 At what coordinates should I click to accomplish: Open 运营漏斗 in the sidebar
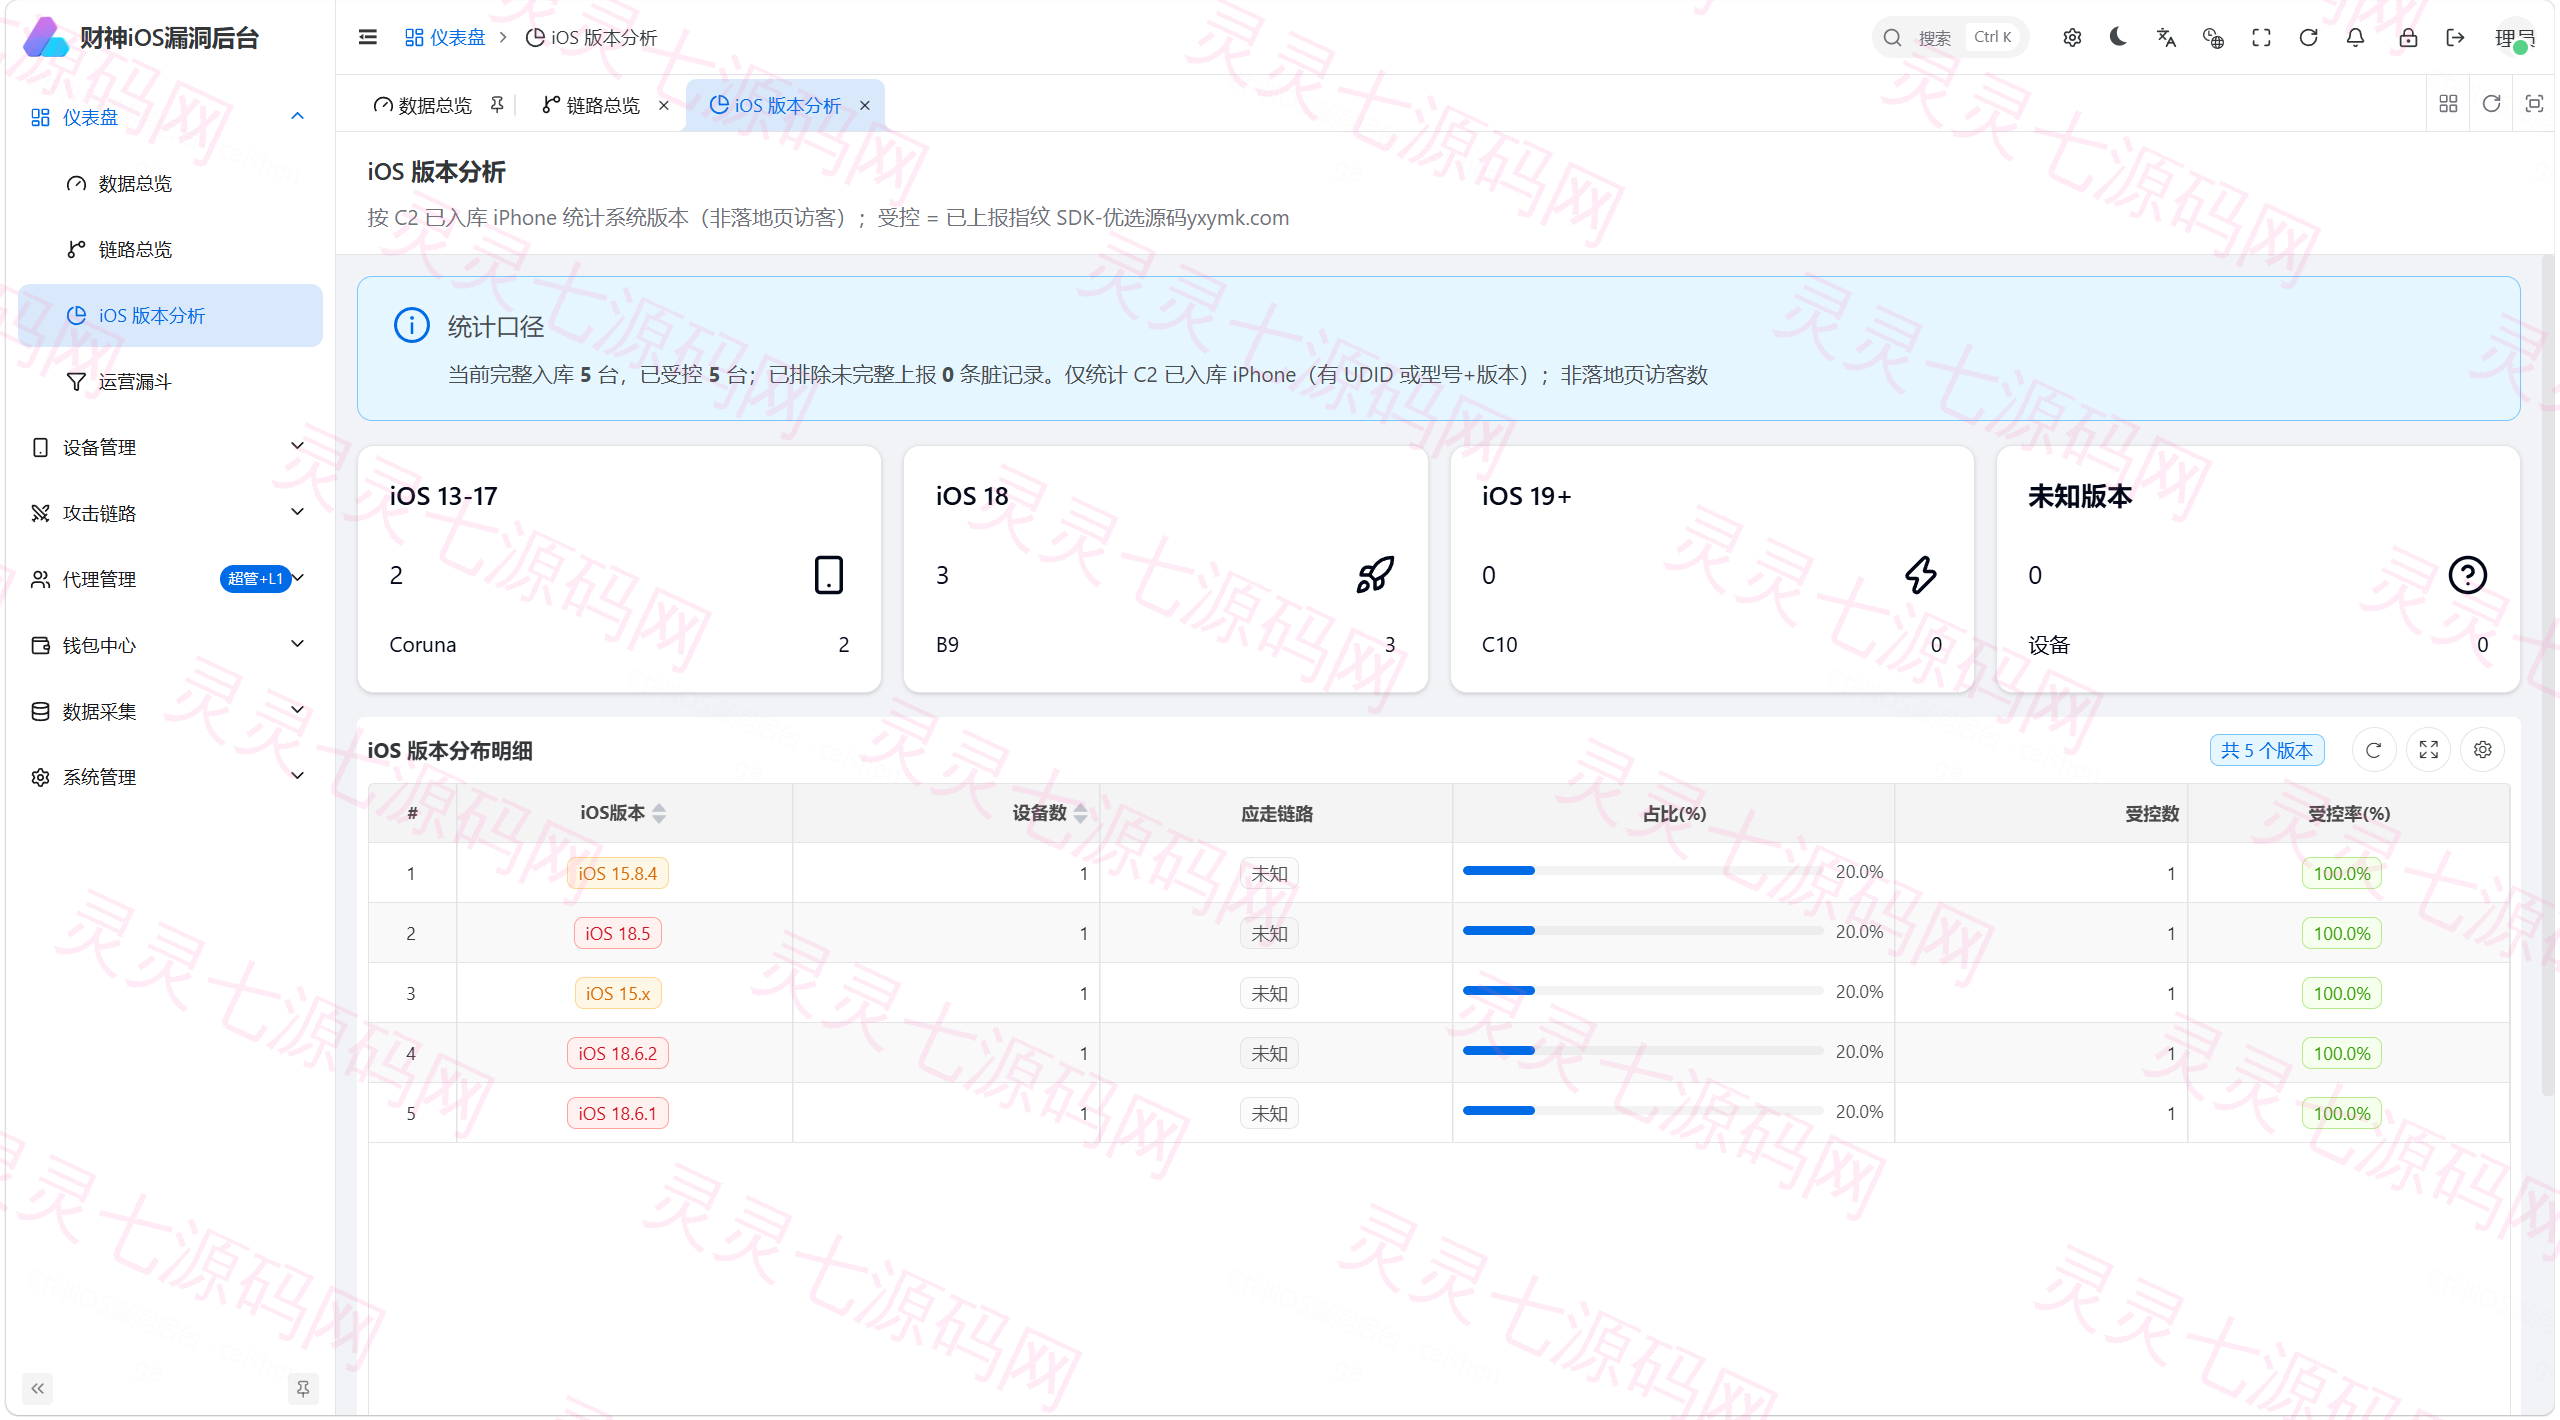(170, 382)
